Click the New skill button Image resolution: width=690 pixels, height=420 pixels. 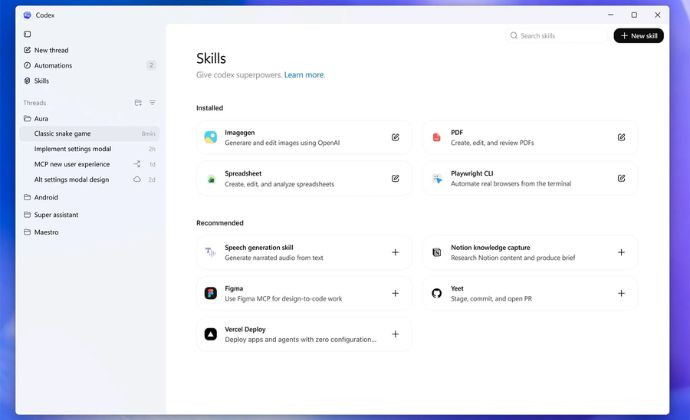click(638, 36)
